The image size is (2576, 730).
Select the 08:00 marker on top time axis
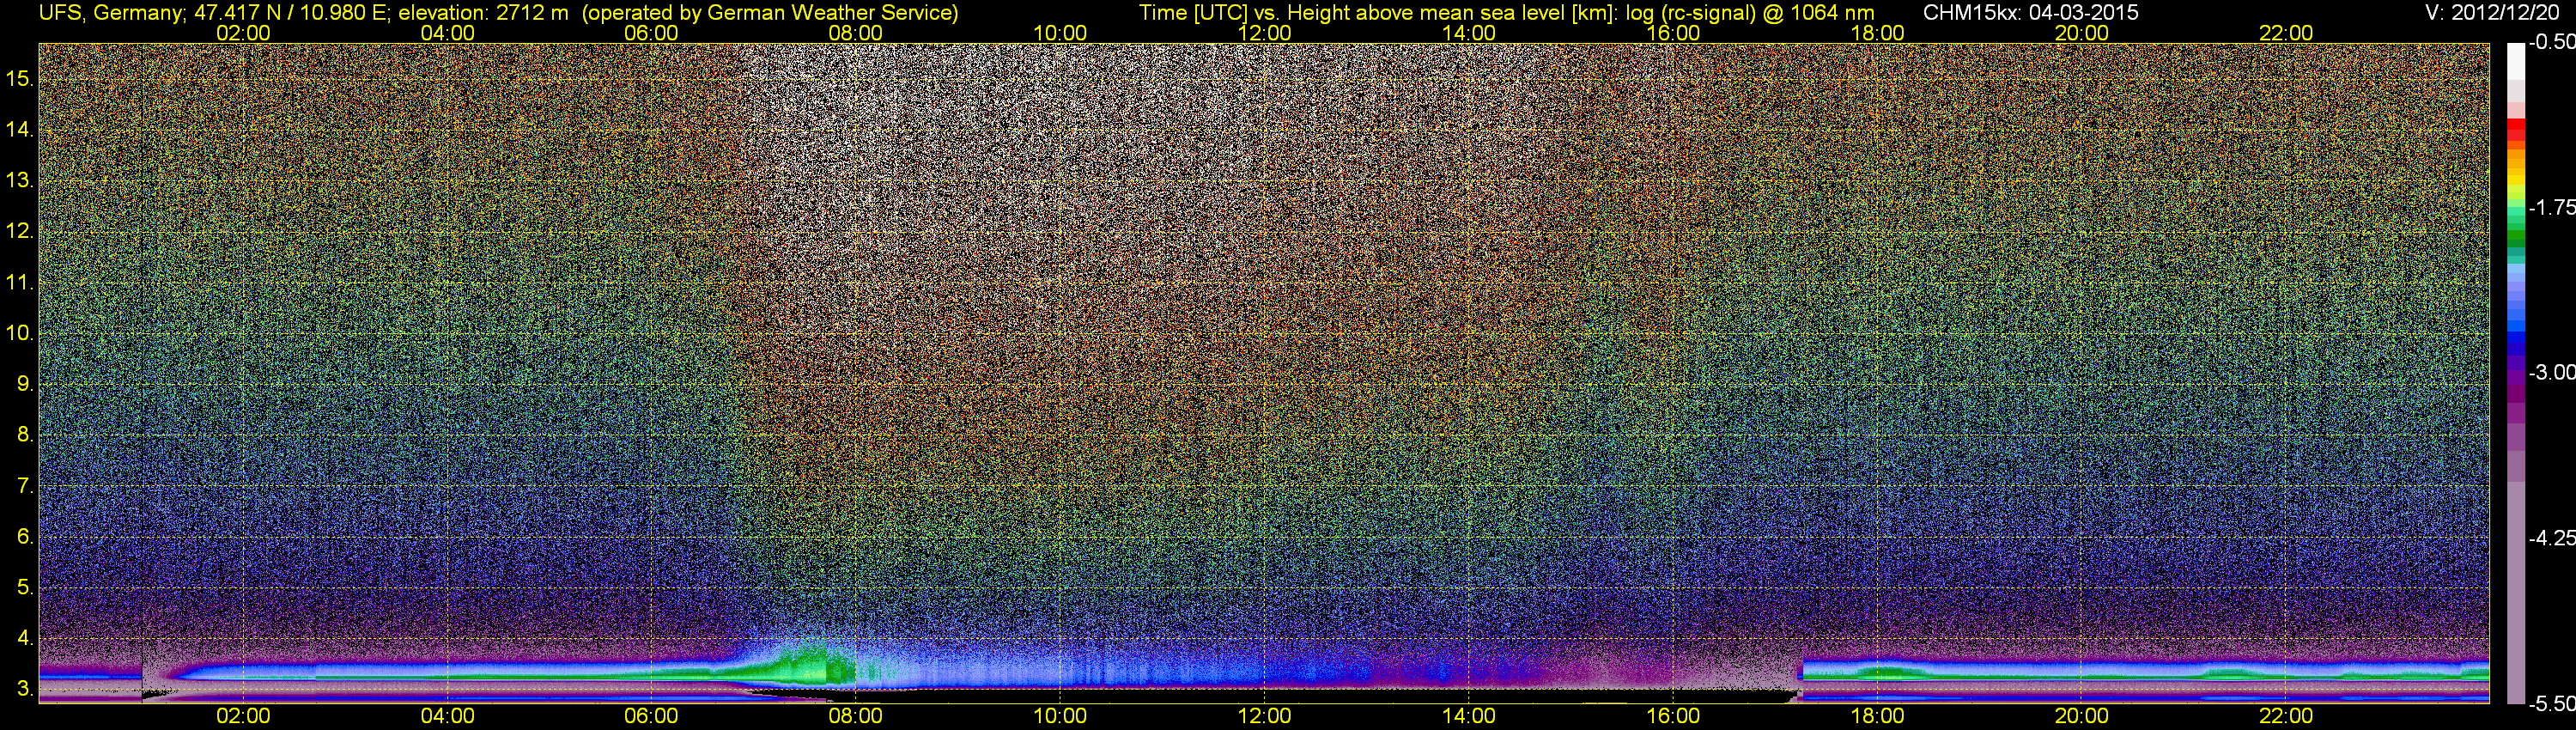855,32
